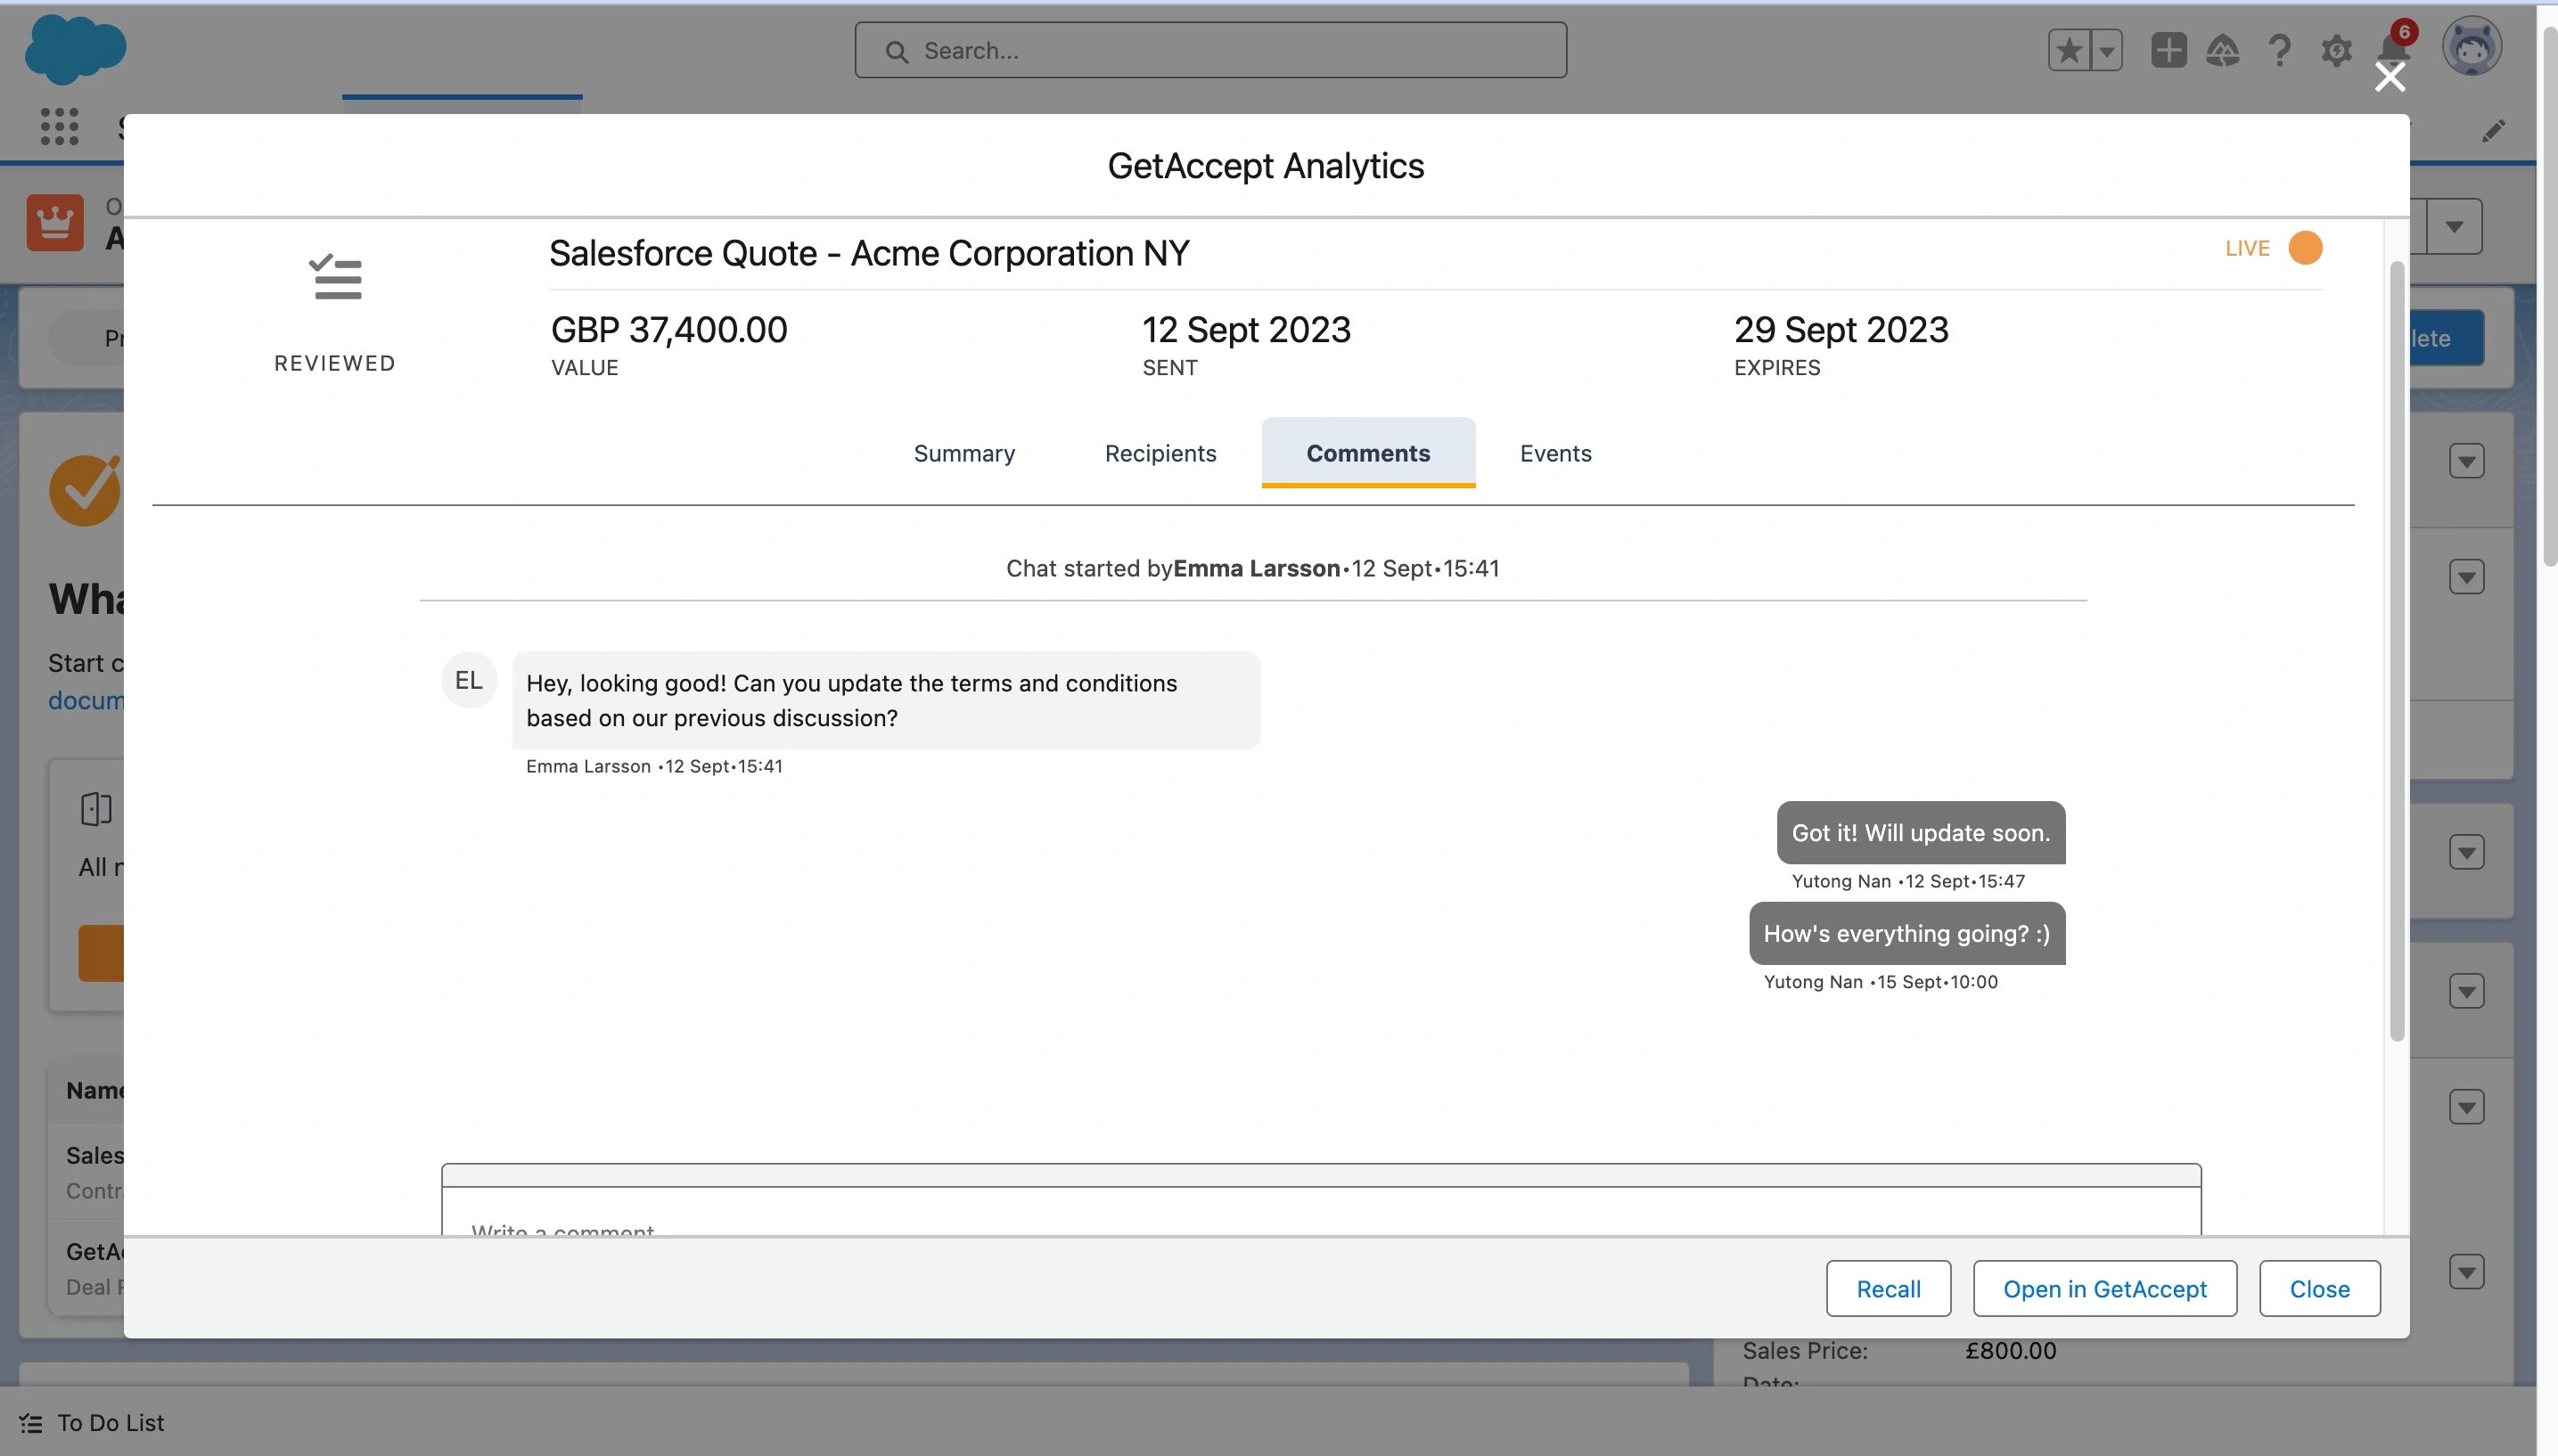
Task: Select the Comments tab
Action: (x=1367, y=453)
